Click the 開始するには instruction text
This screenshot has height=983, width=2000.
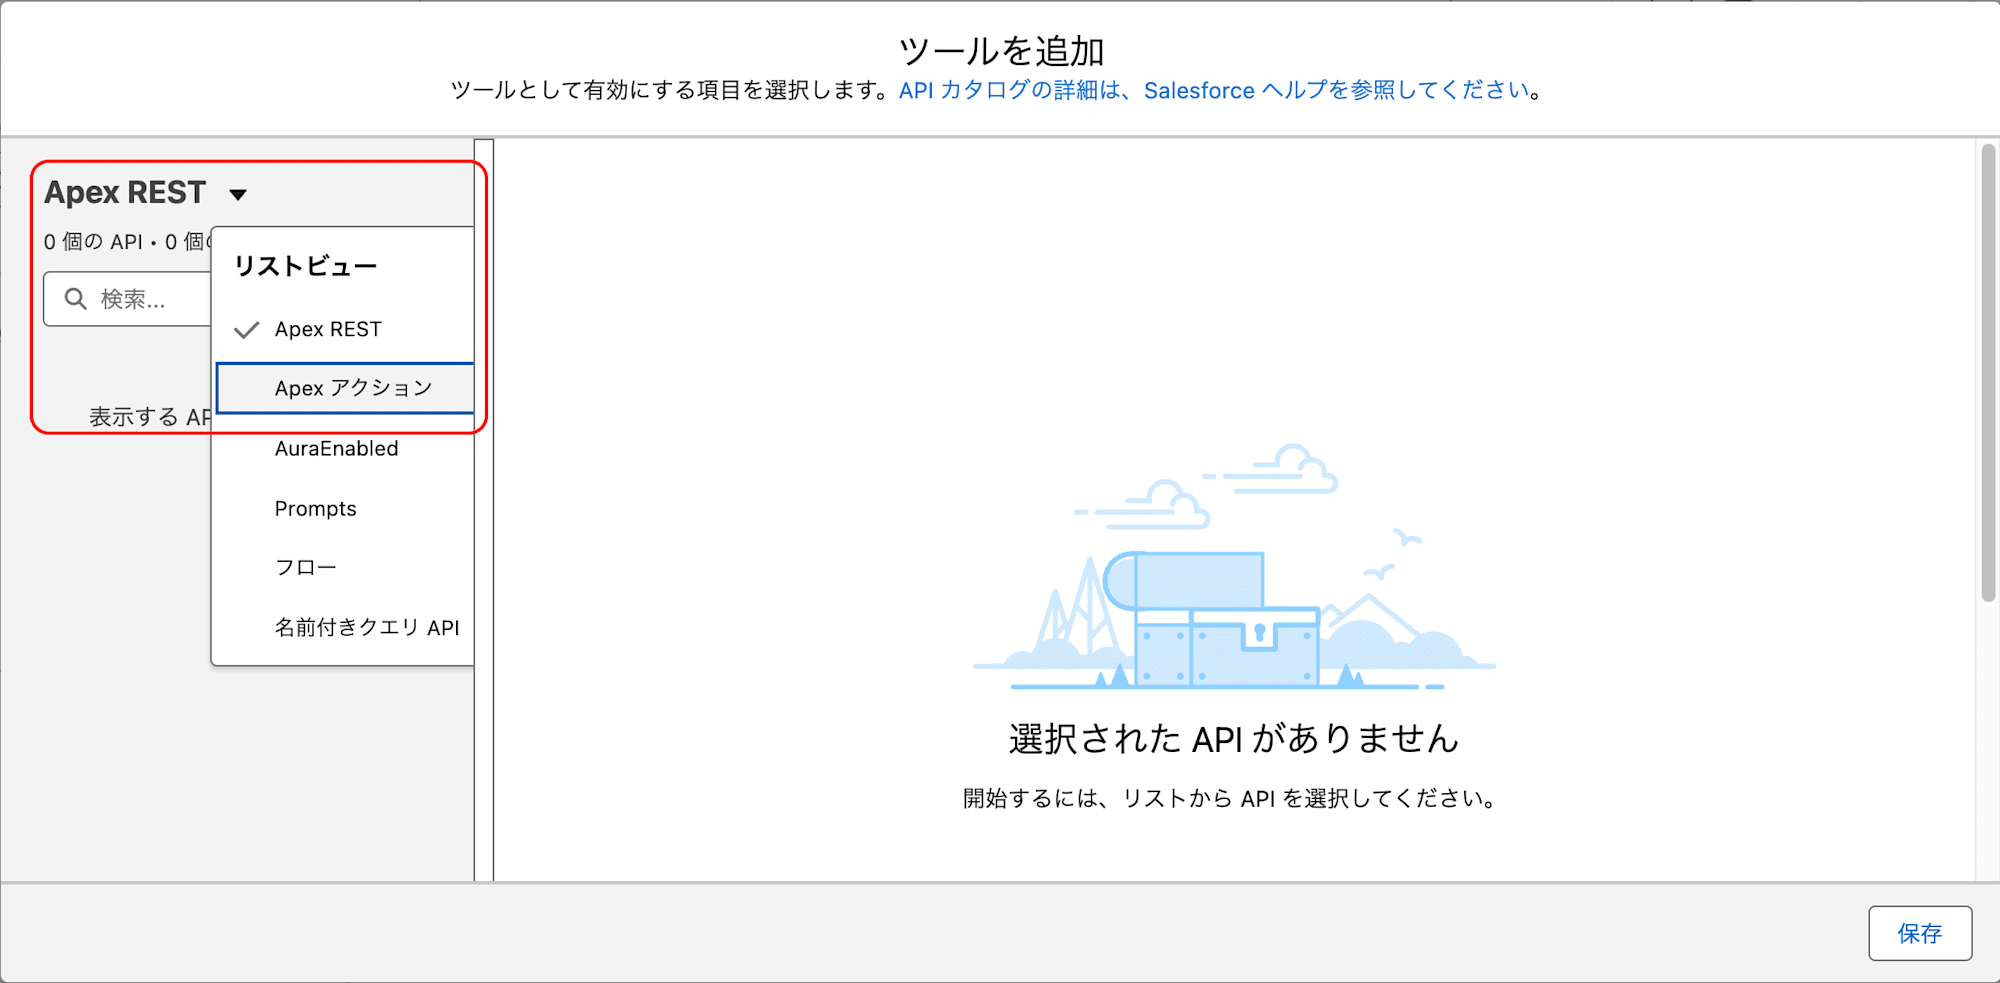(x=1230, y=798)
